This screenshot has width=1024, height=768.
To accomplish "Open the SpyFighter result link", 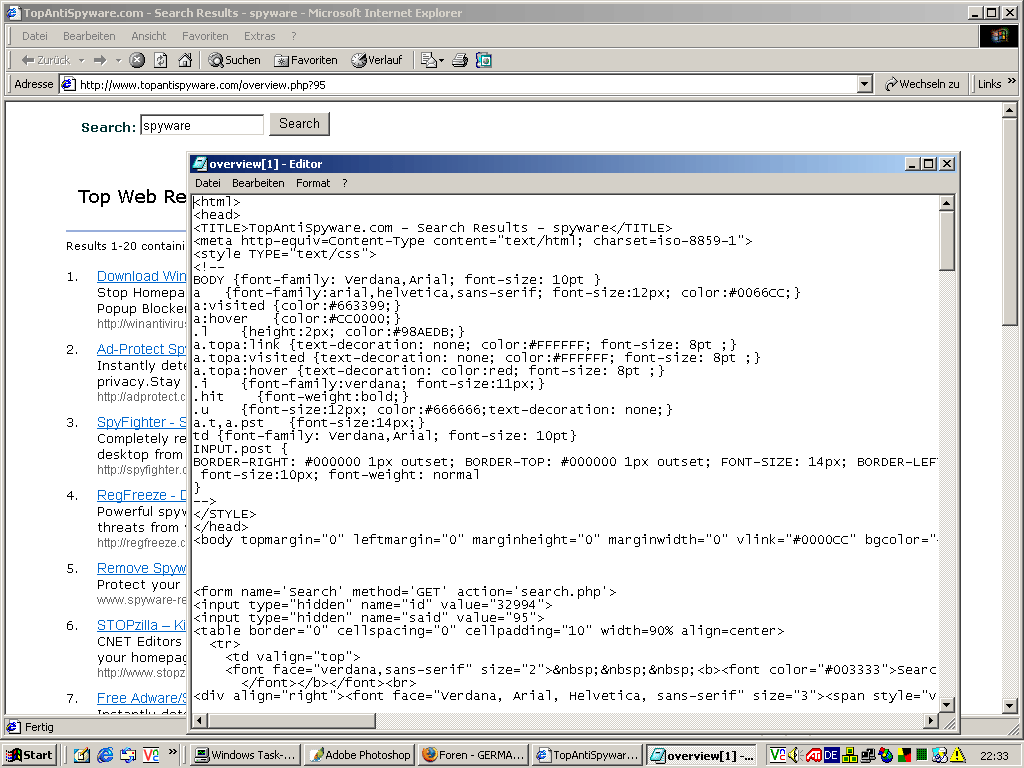I will [x=142, y=423].
